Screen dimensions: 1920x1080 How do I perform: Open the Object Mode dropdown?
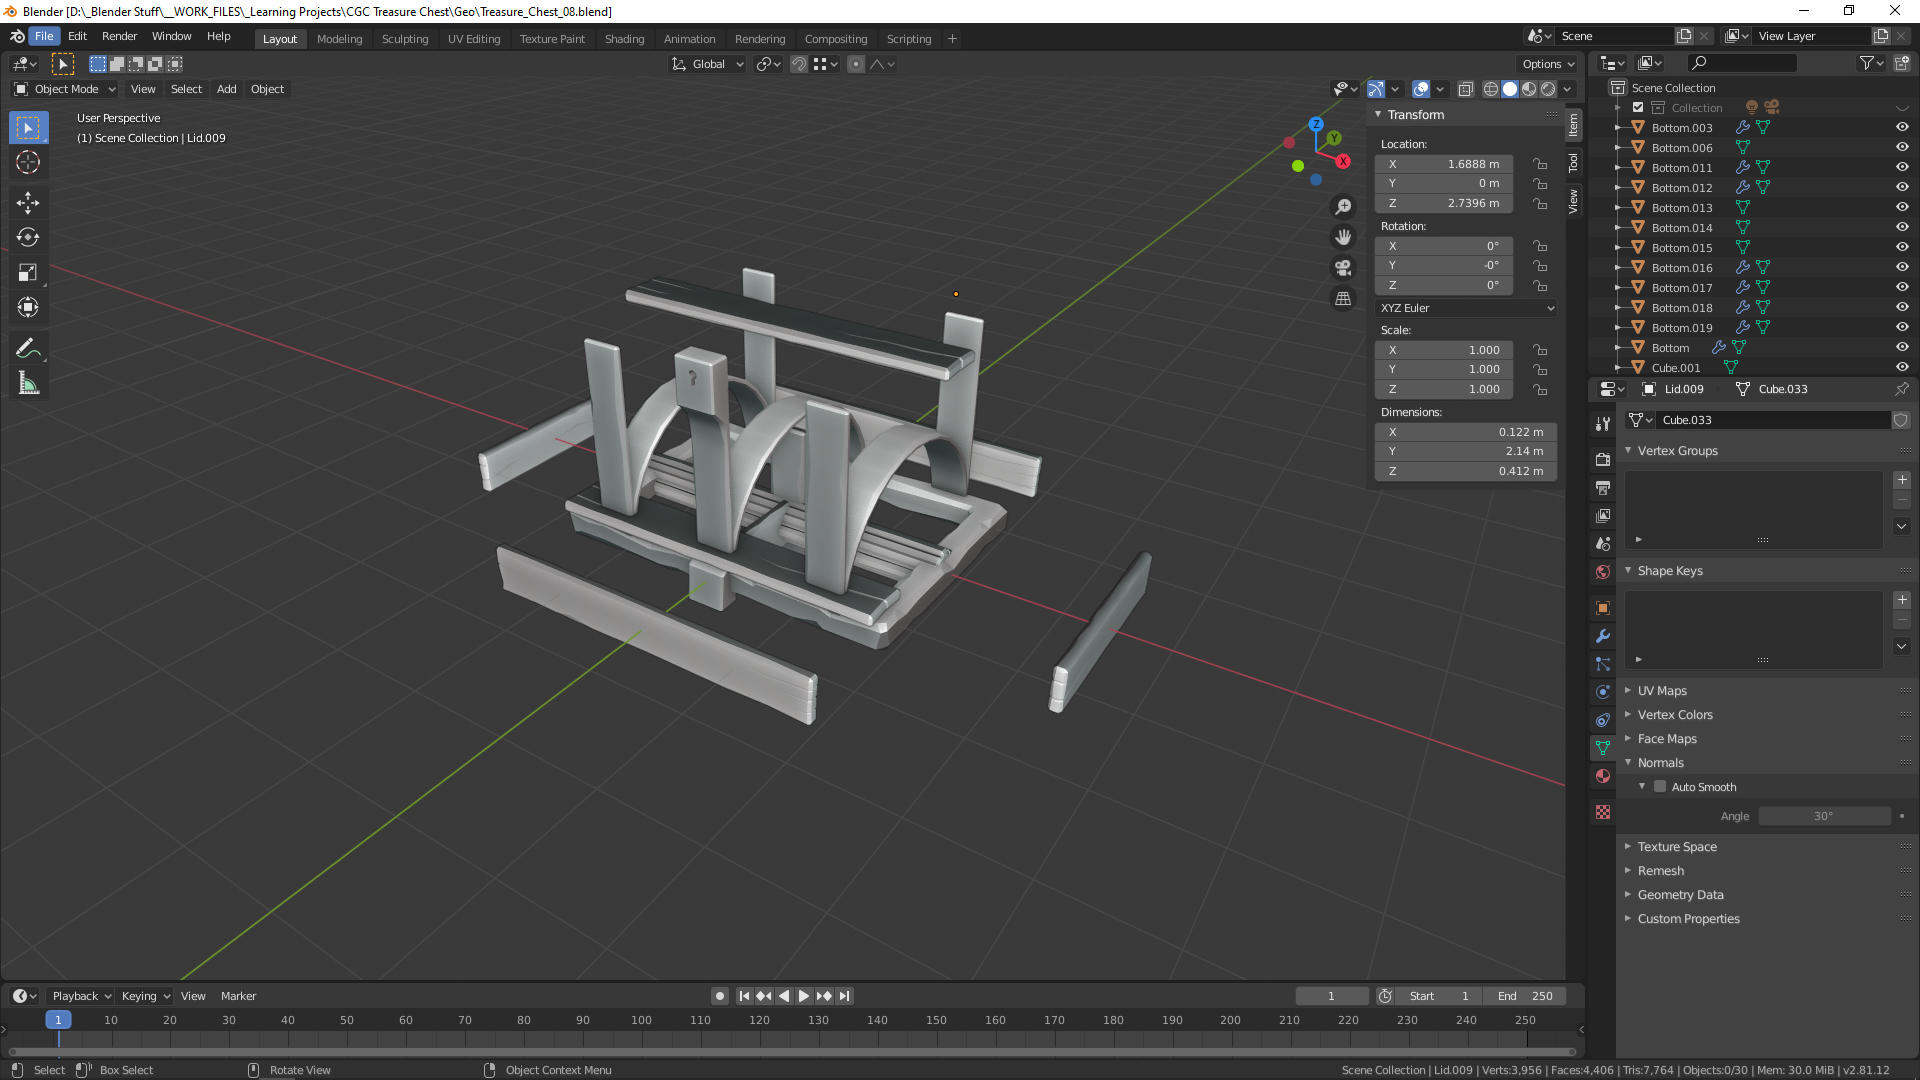click(x=66, y=89)
